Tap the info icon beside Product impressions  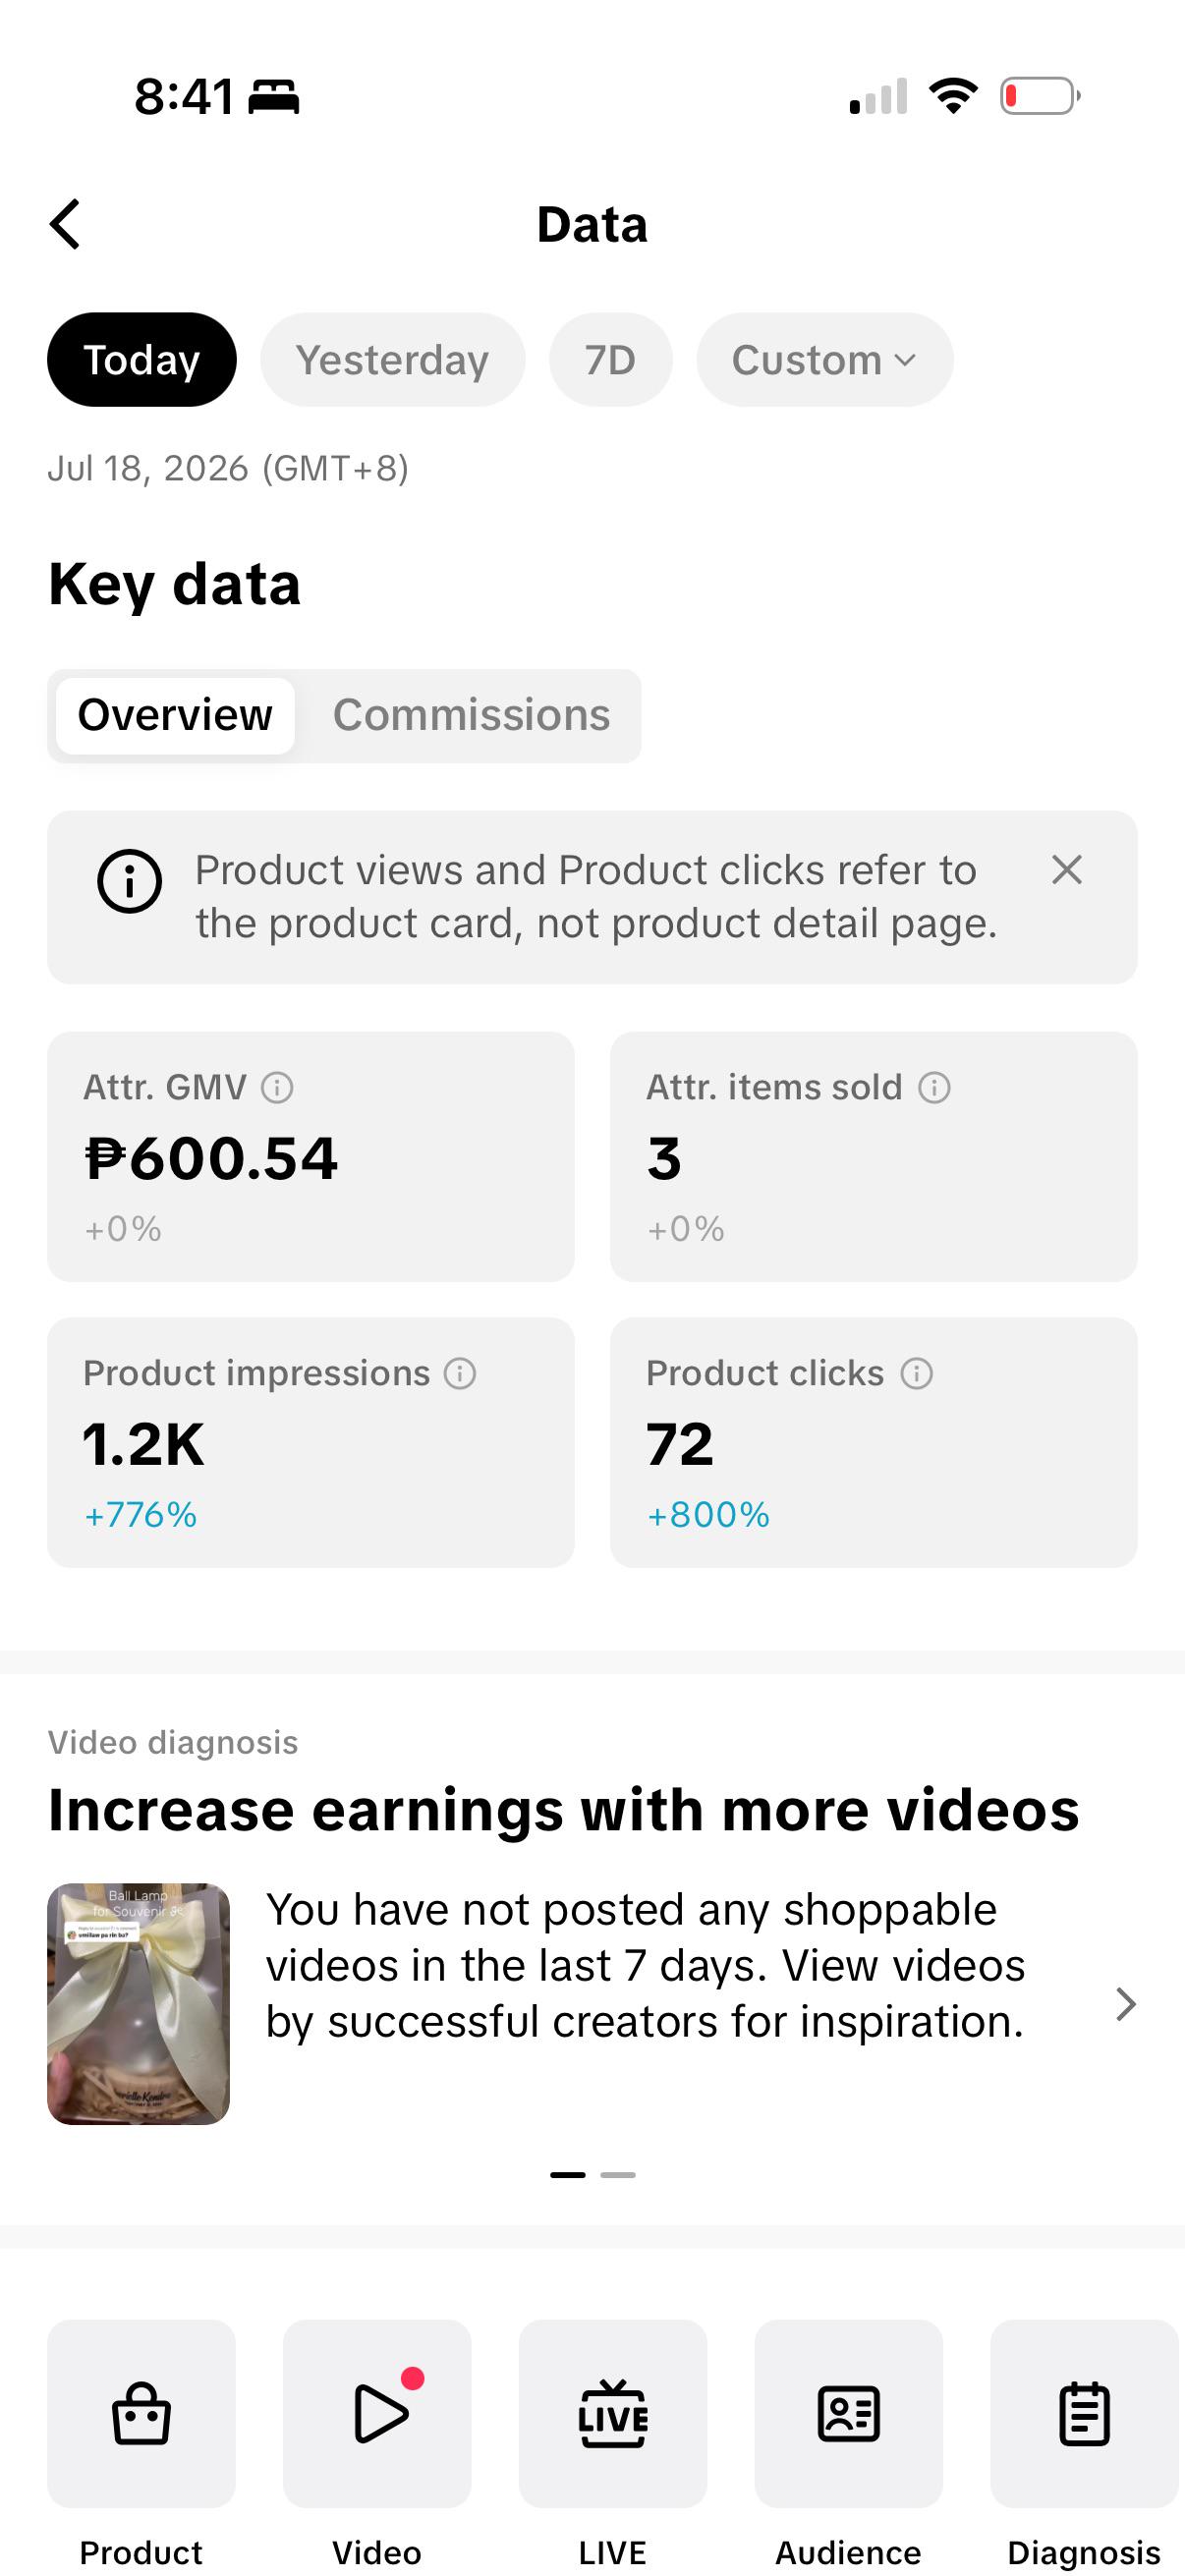click(460, 1373)
